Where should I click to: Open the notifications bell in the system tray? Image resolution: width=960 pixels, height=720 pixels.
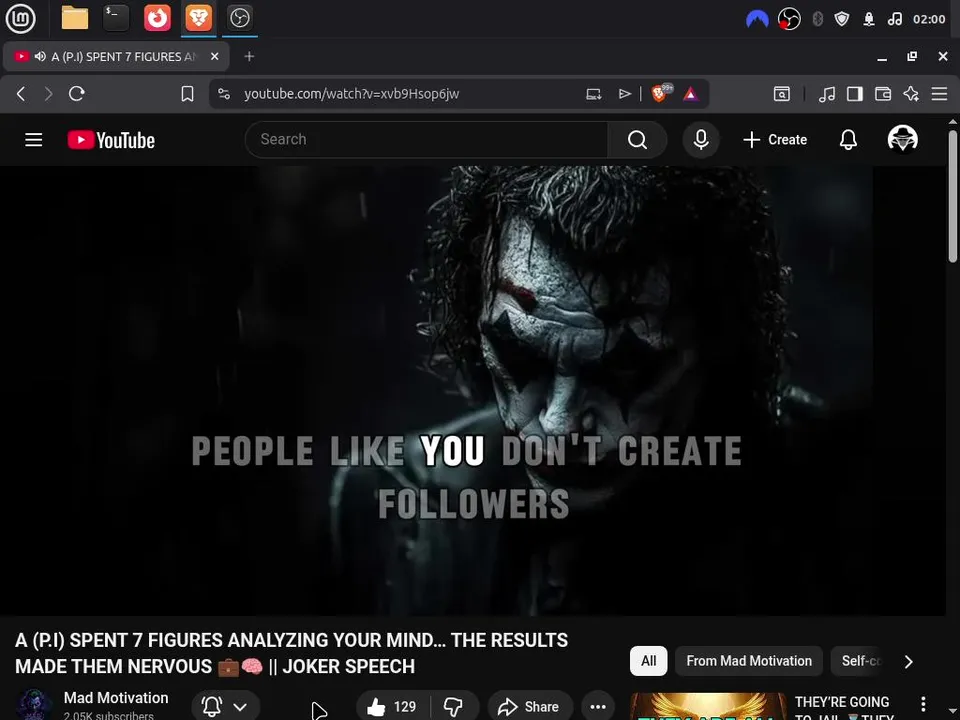[x=868, y=19]
